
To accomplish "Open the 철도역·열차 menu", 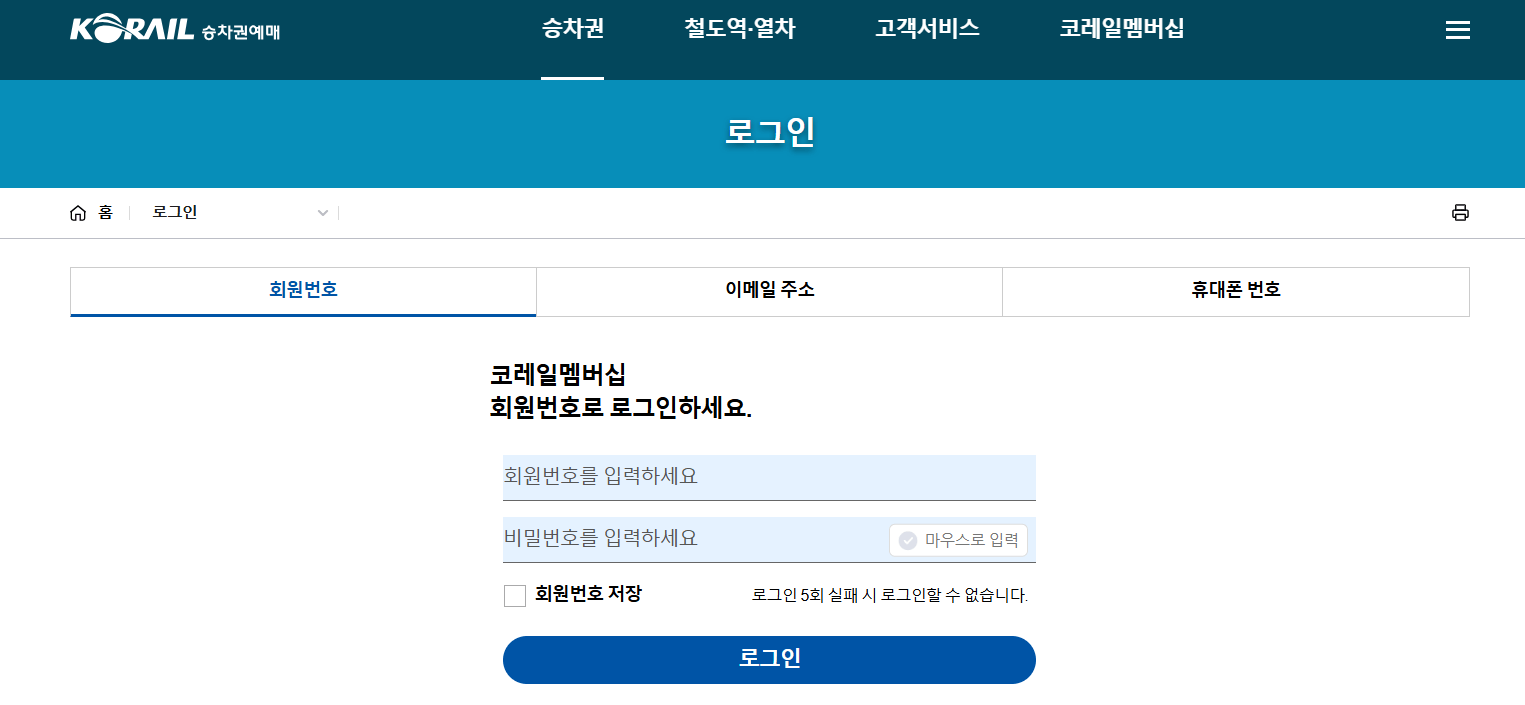I will tap(738, 29).
